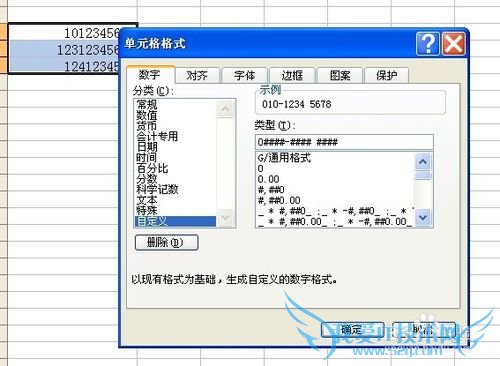Open the 保护 tab

point(387,75)
